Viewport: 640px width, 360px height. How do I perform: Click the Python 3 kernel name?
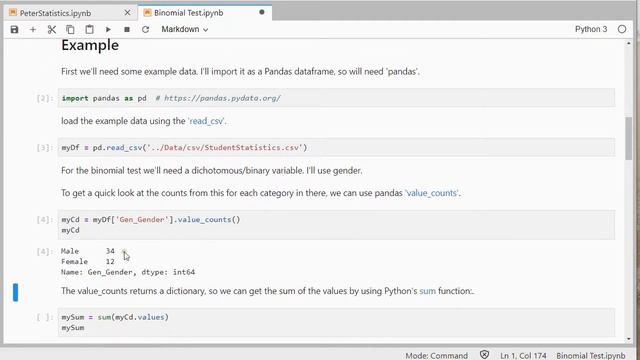[591, 29]
